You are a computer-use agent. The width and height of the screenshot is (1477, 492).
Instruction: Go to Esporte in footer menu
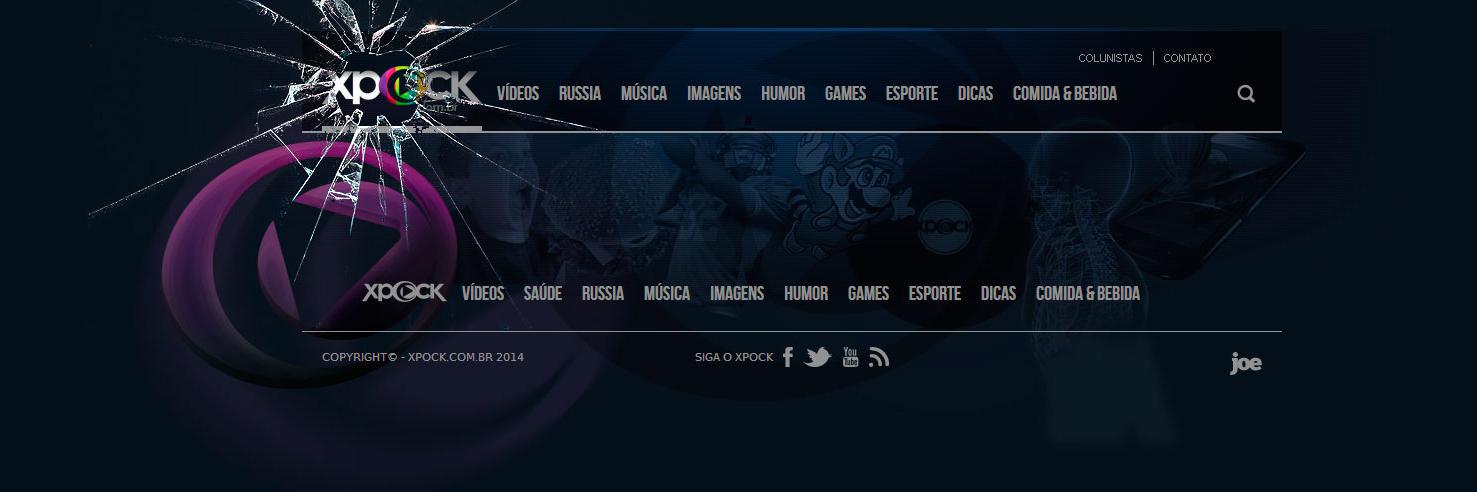pos(935,294)
